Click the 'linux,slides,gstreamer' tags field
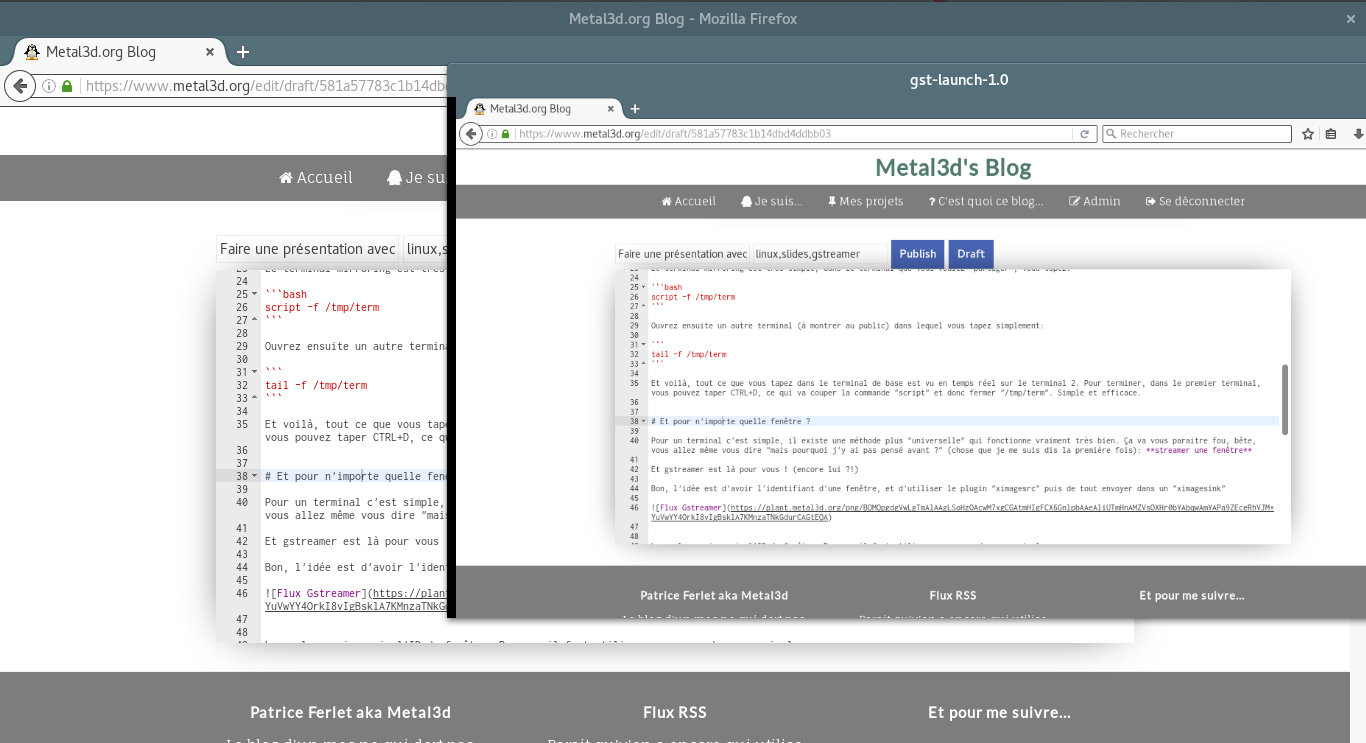 (x=820, y=254)
